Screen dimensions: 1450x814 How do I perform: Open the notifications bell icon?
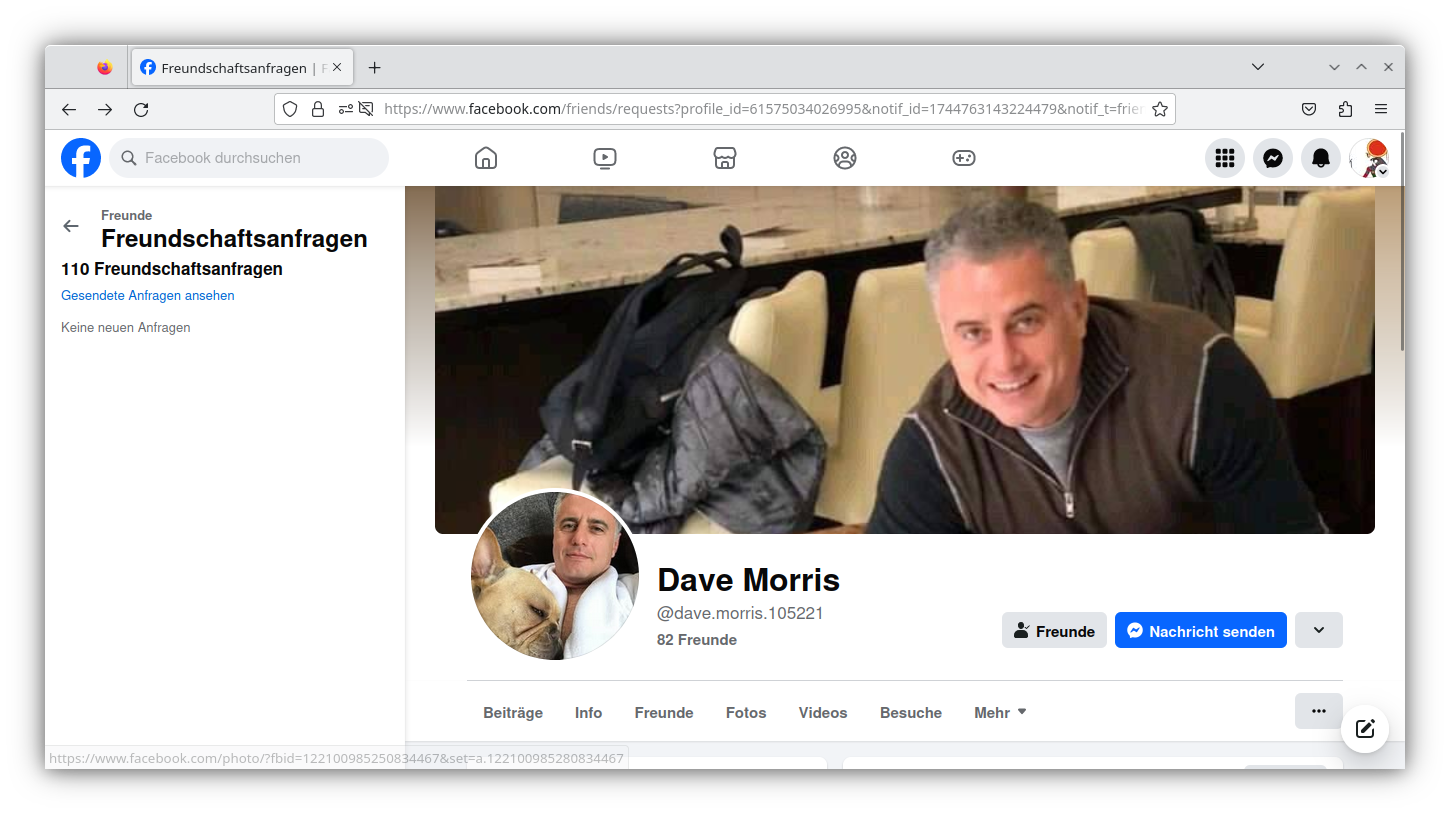click(1320, 157)
